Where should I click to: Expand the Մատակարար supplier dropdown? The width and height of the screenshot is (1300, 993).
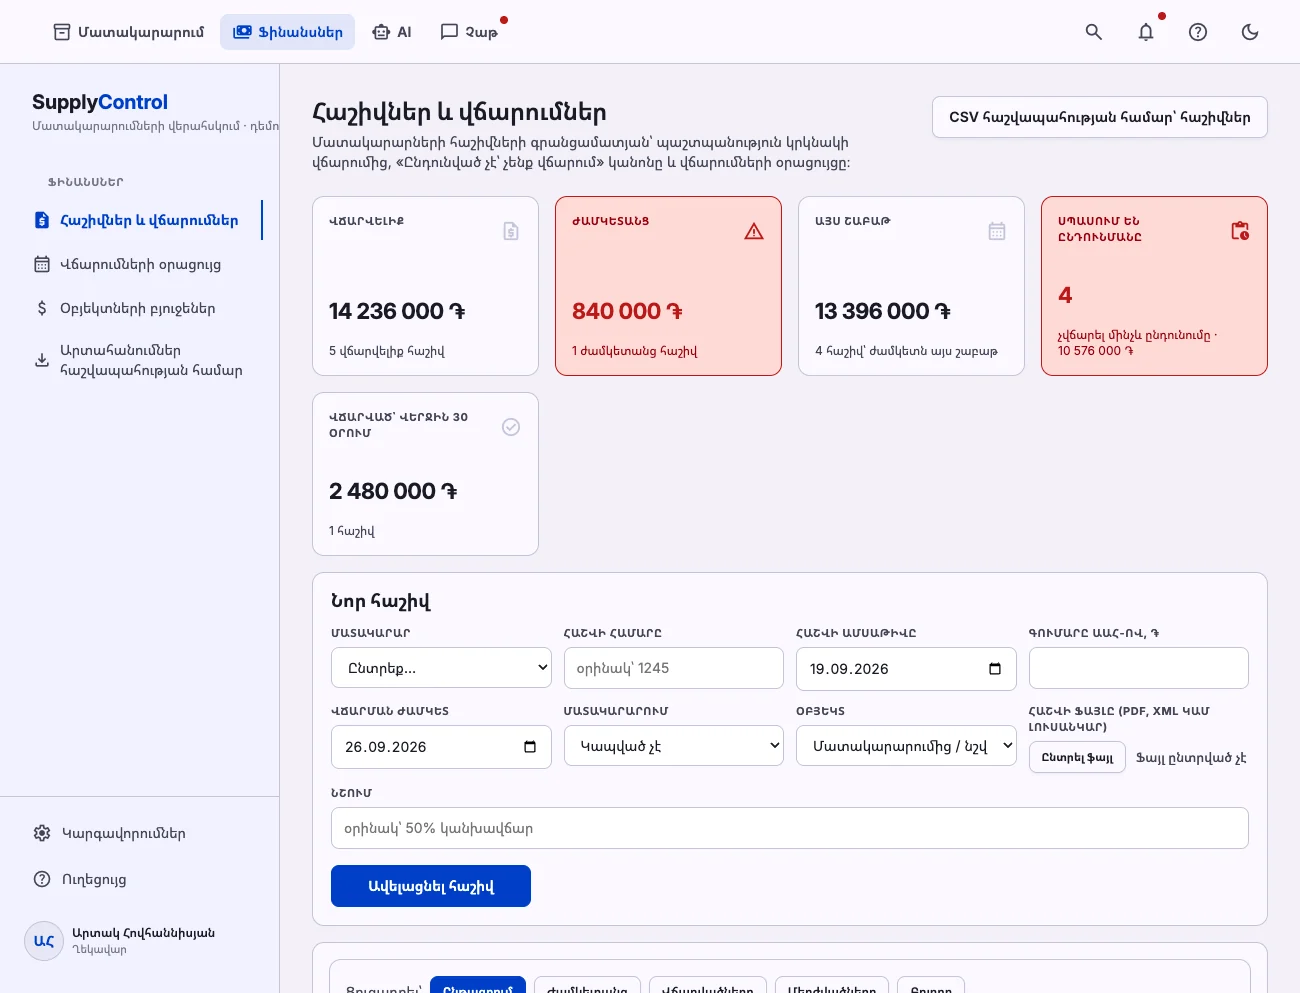441,668
